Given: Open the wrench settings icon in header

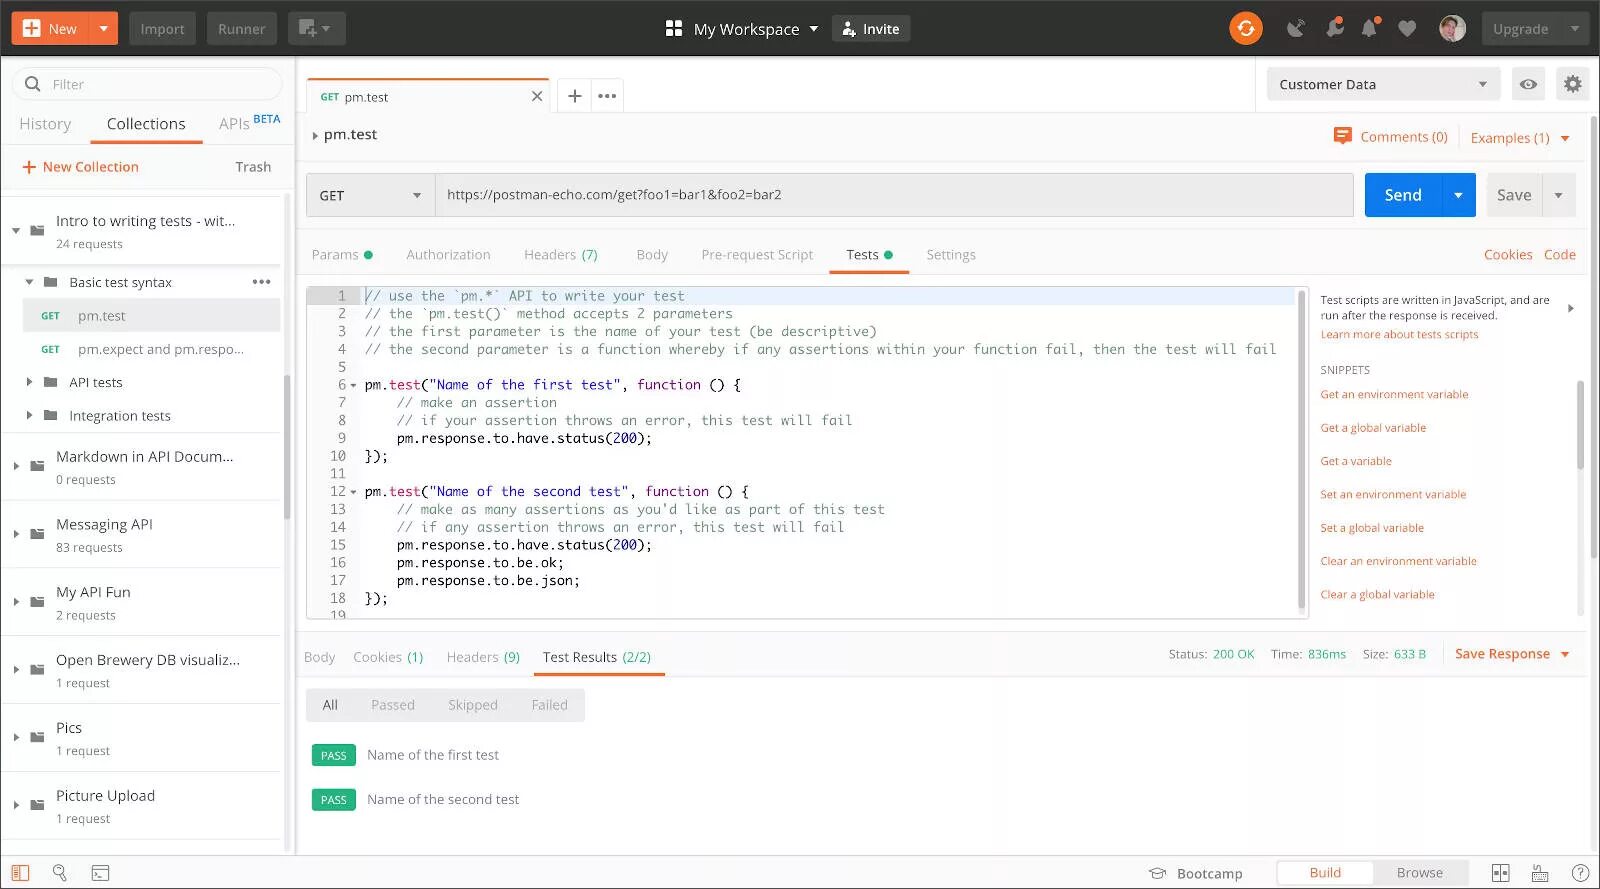Looking at the screenshot, I should pyautogui.click(x=1334, y=28).
